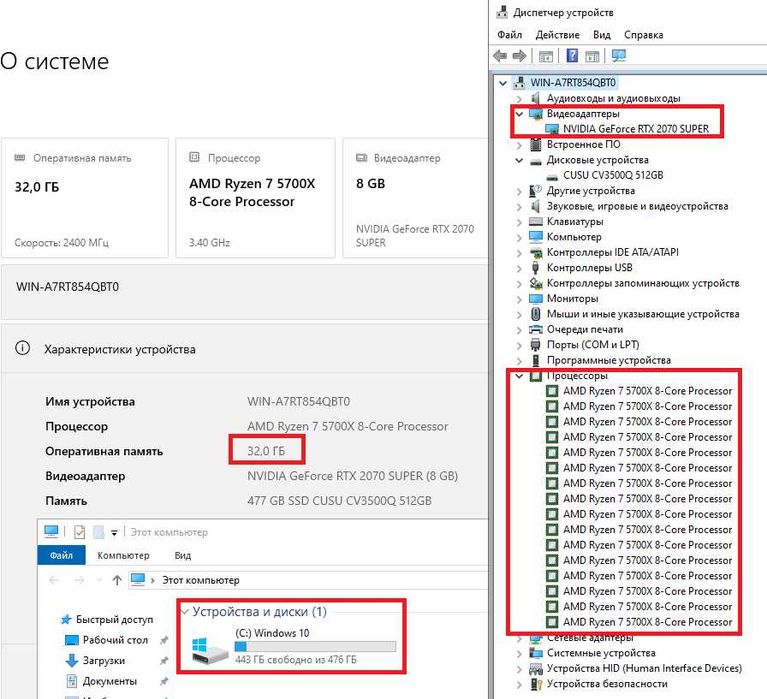This screenshot has height=699, width=767.
Task: Click the Scan for hardware changes monitor icon
Action: coord(619,56)
